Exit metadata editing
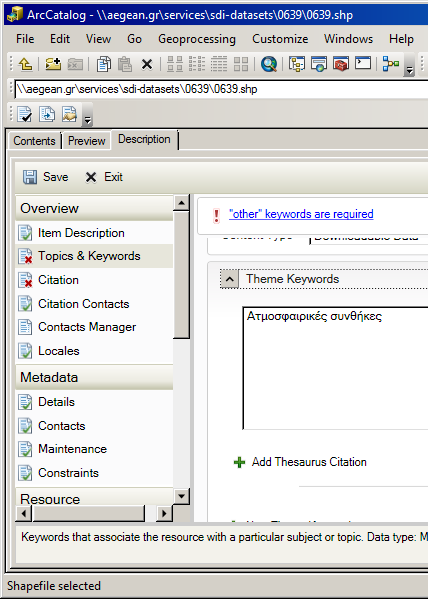428x599 pixels. pos(104,177)
